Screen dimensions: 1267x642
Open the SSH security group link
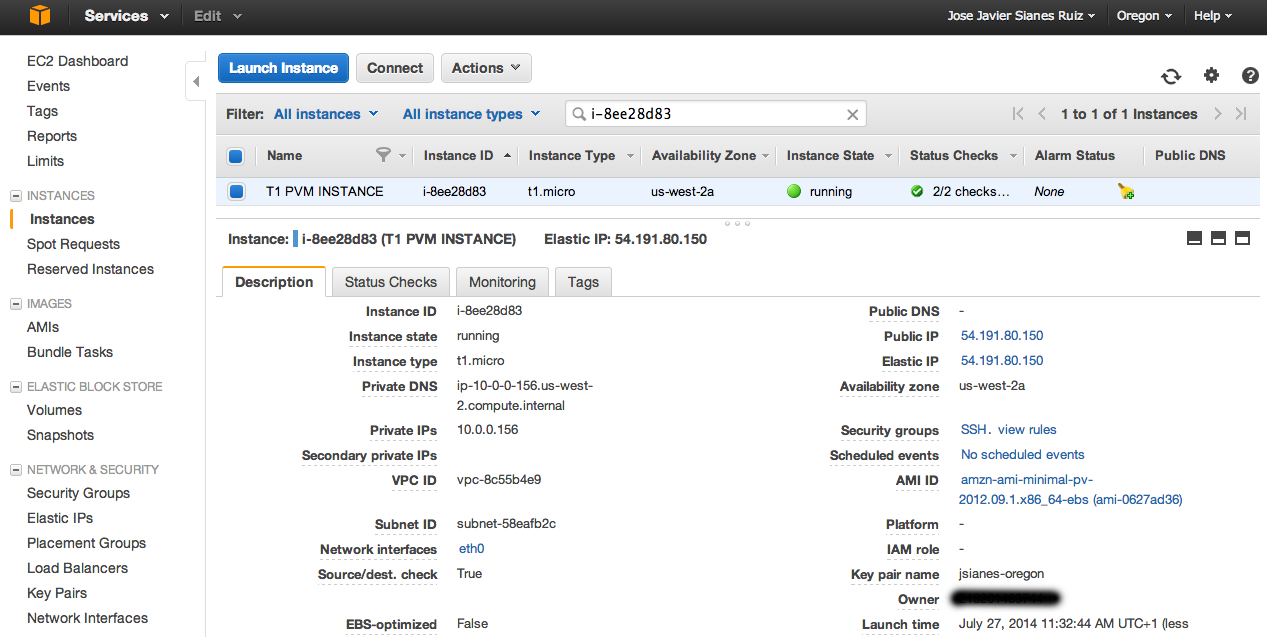[x=973, y=430]
